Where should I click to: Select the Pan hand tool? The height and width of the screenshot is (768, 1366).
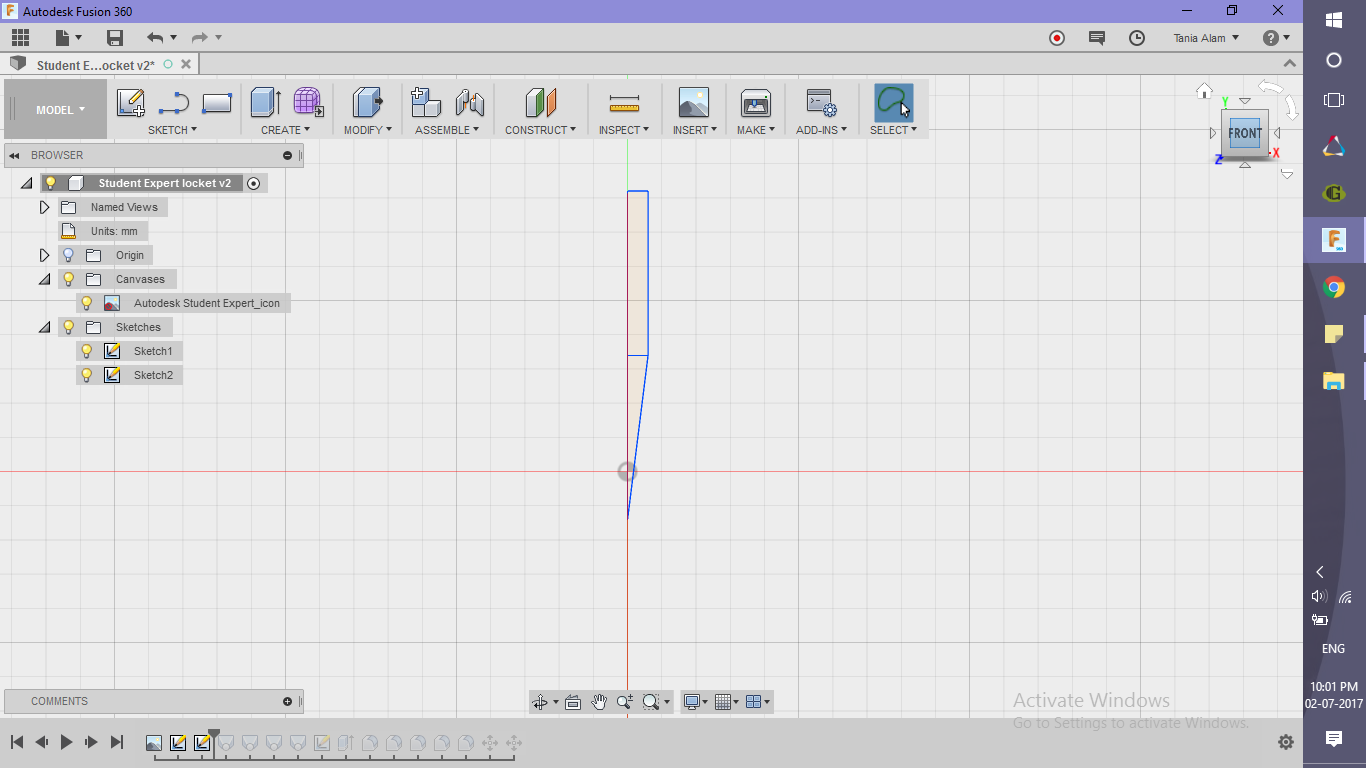coord(599,702)
